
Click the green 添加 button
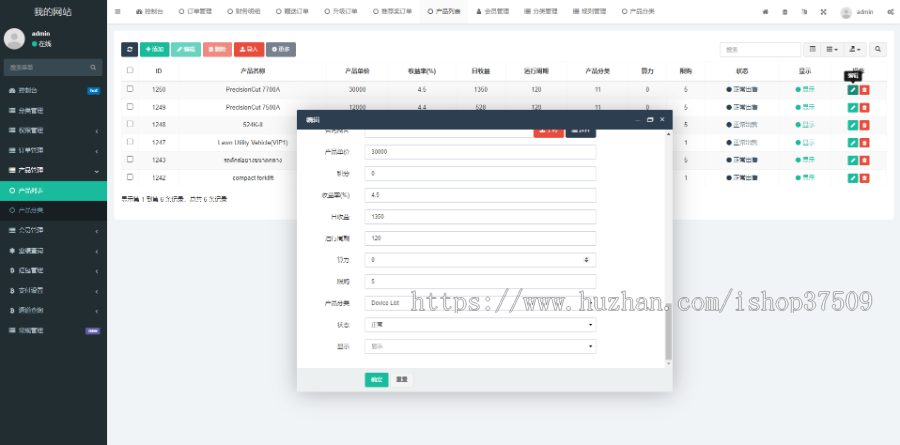[x=154, y=49]
